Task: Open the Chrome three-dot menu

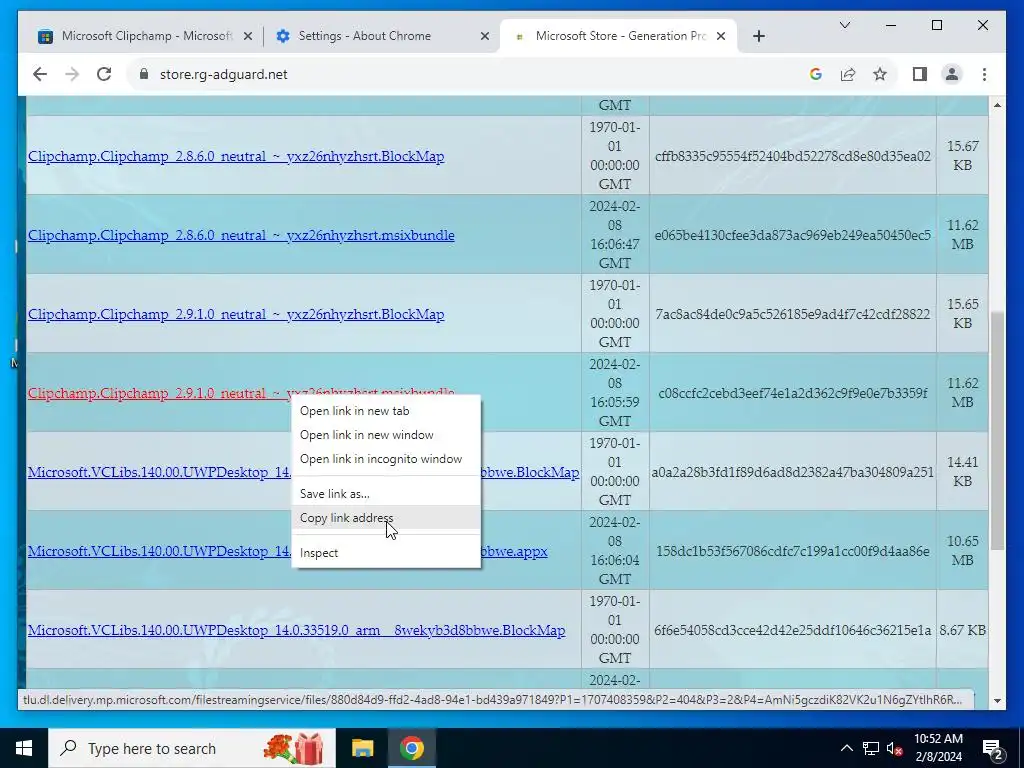Action: [x=984, y=74]
